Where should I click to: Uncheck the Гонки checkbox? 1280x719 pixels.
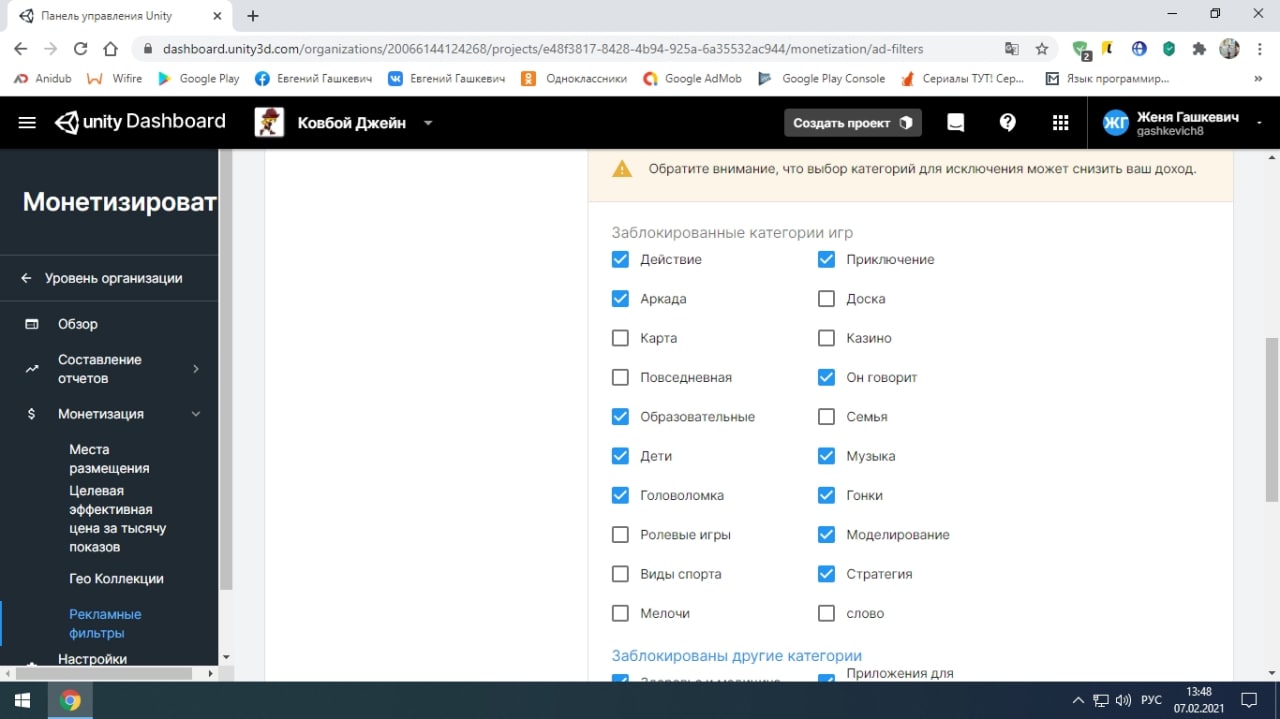click(826, 495)
